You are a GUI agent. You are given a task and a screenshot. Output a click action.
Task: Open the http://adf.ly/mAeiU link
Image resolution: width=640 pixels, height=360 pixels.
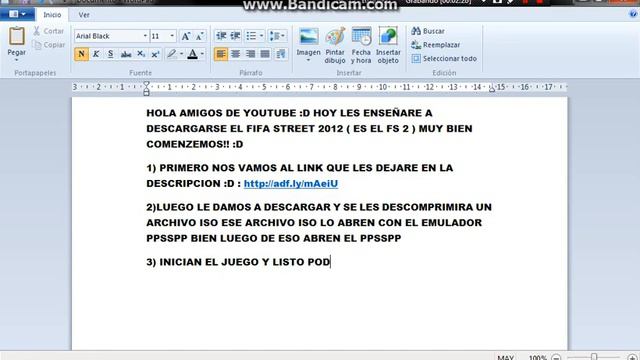[x=291, y=184]
